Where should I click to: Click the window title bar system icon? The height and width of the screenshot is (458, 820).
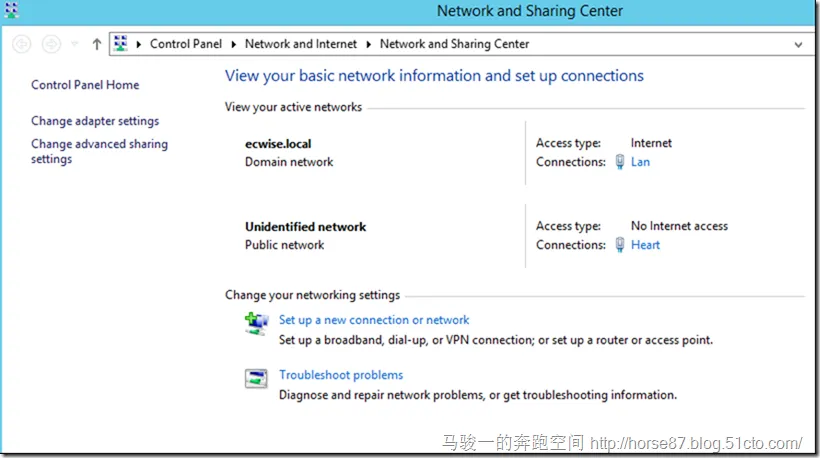pyautogui.click(x=12, y=12)
